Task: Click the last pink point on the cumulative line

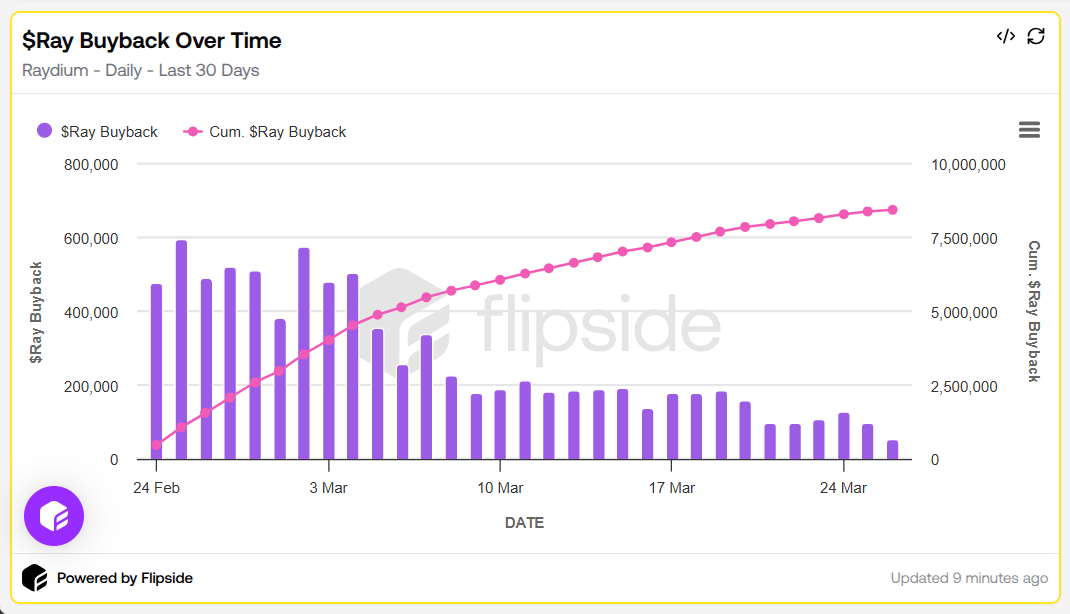Action: click(x=892, y=210)
